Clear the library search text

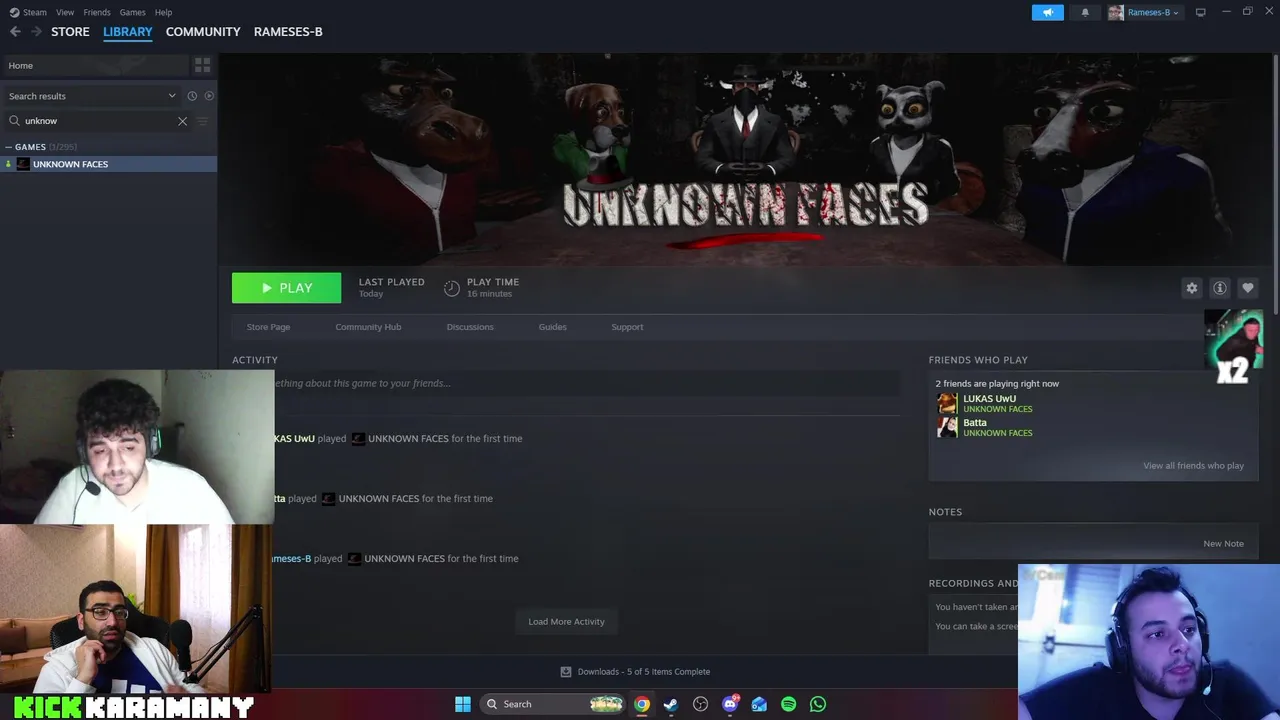click(182, 121)
